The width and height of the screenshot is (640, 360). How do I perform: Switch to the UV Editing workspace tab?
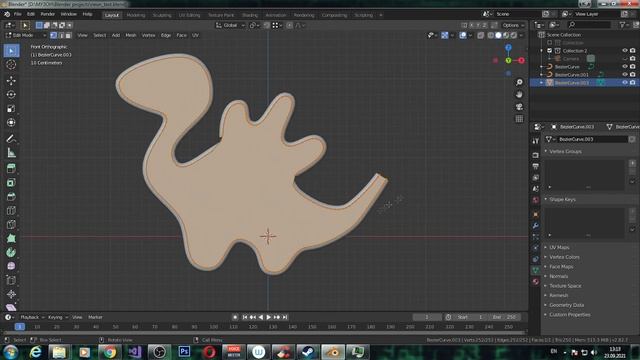(189, 15)
